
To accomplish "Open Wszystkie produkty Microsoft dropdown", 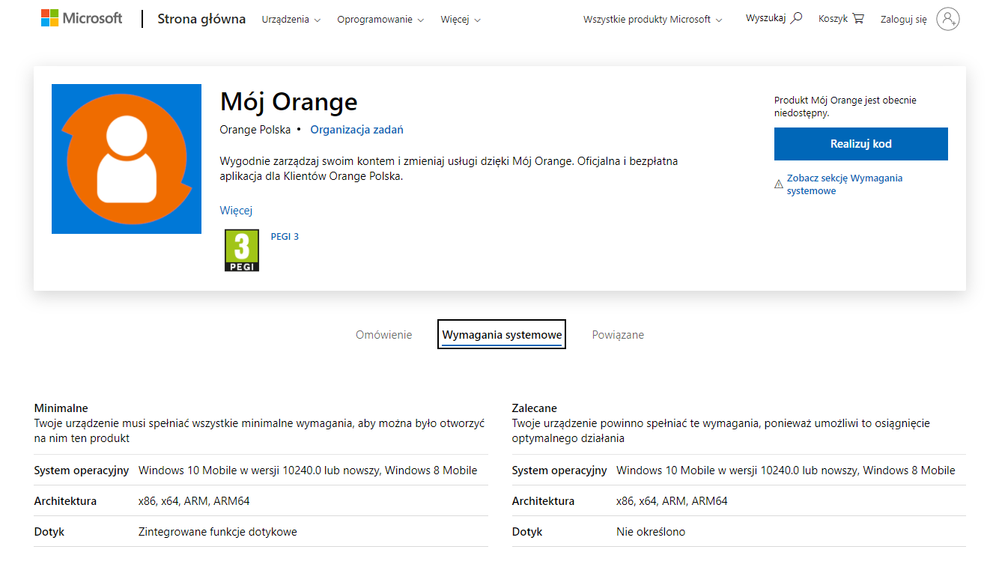I will click(x=652, y=20).
